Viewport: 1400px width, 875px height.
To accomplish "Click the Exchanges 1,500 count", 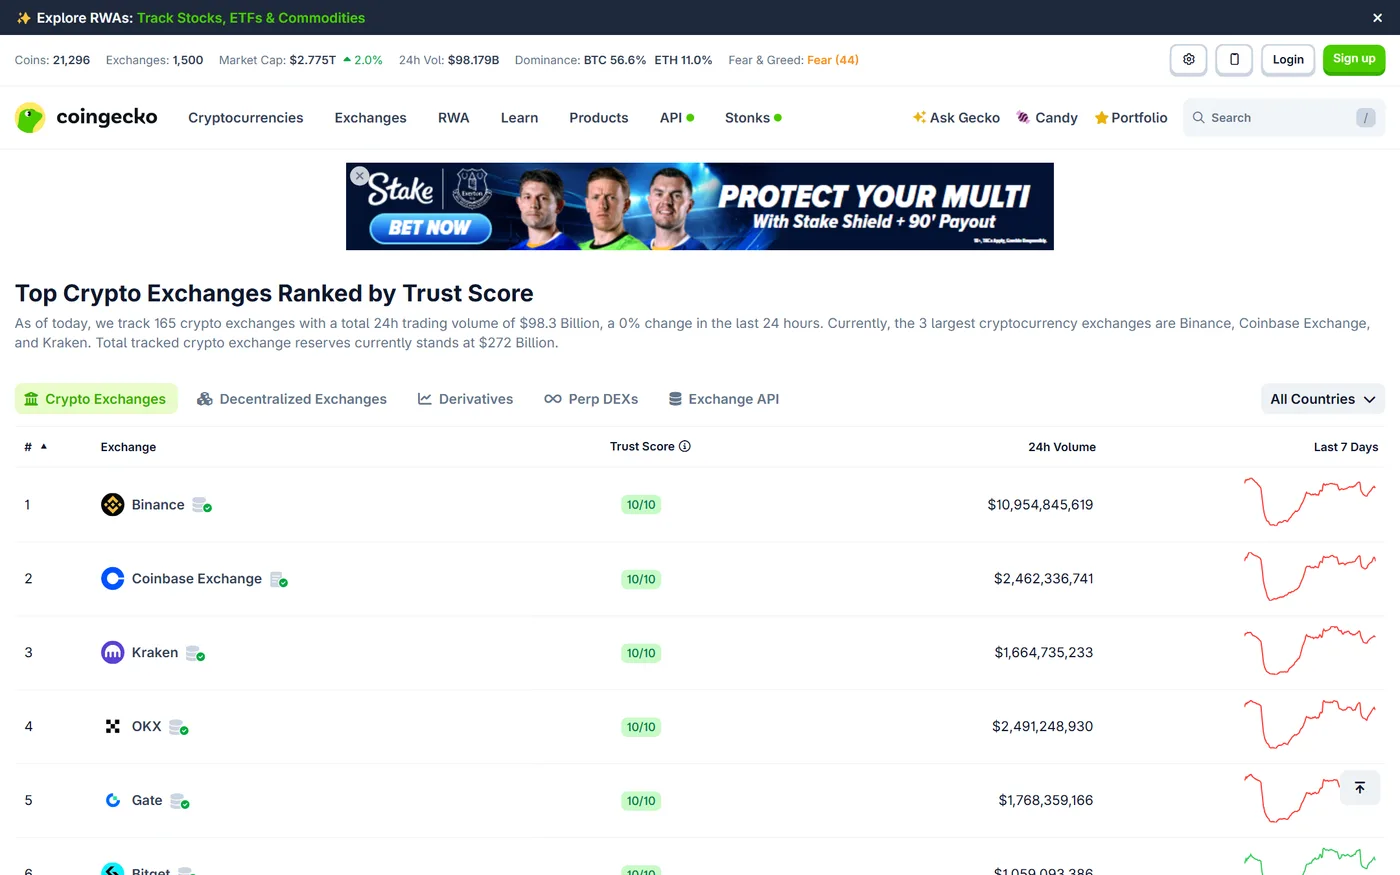I will pos(188,60).
